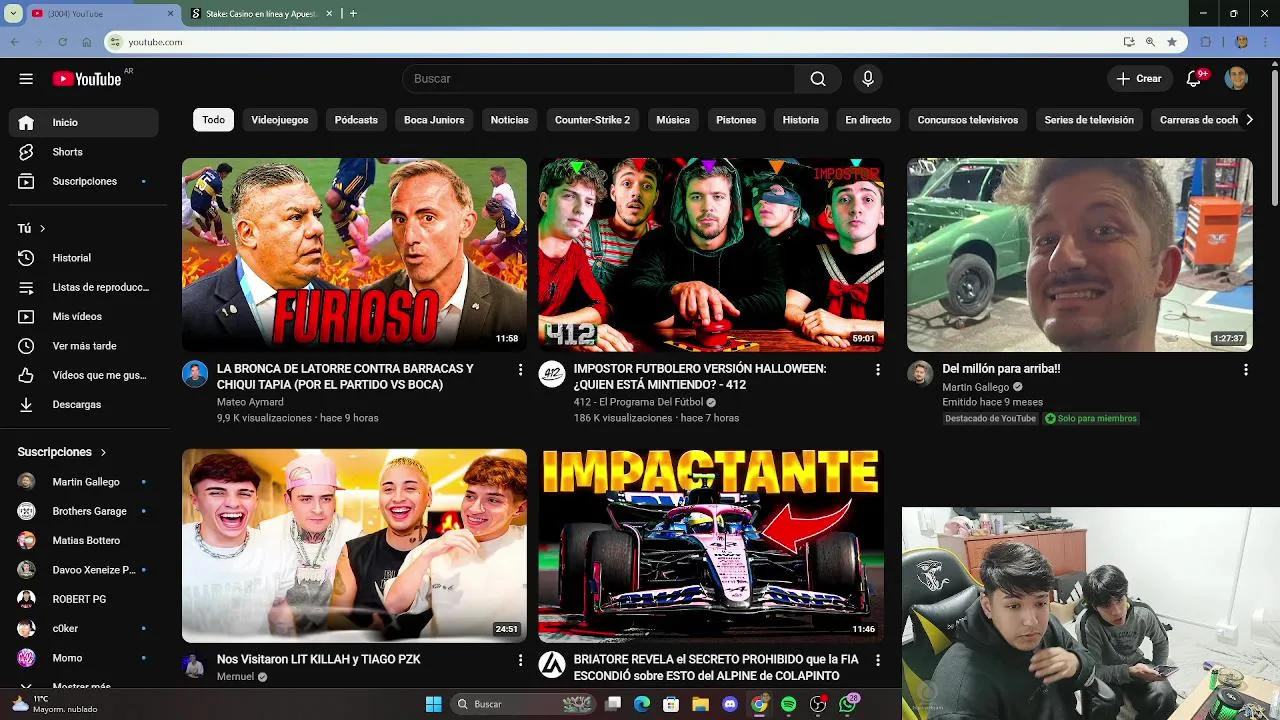Play the FURIOSO Latorre video thumbnail
The height and width of the screenshot is (720, 1280).
coord(354,255)
